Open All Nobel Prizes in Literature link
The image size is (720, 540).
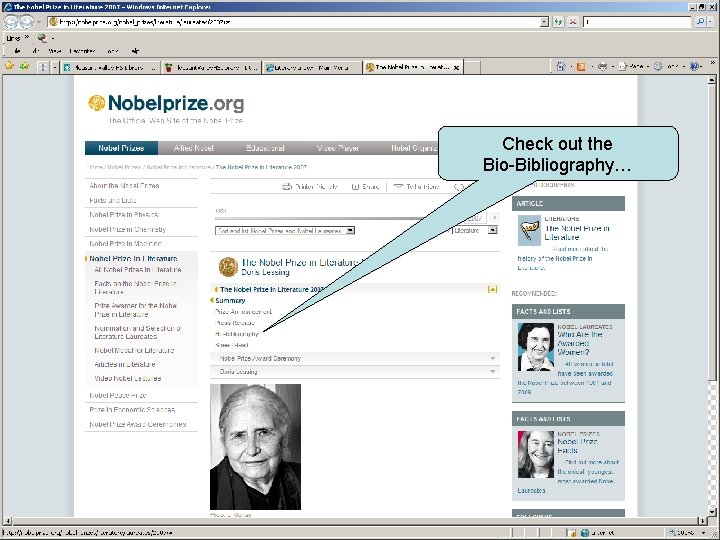tap(138, 270)
